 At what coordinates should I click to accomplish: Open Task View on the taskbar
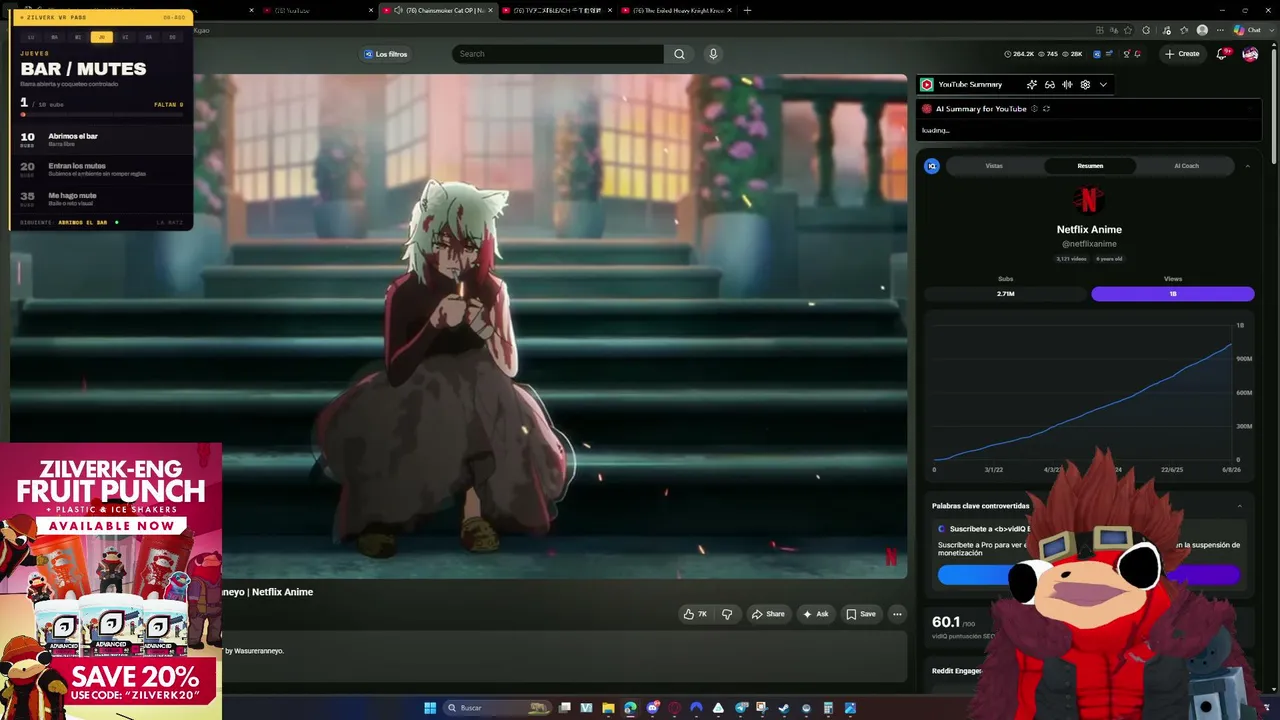(x=565, y=708)
